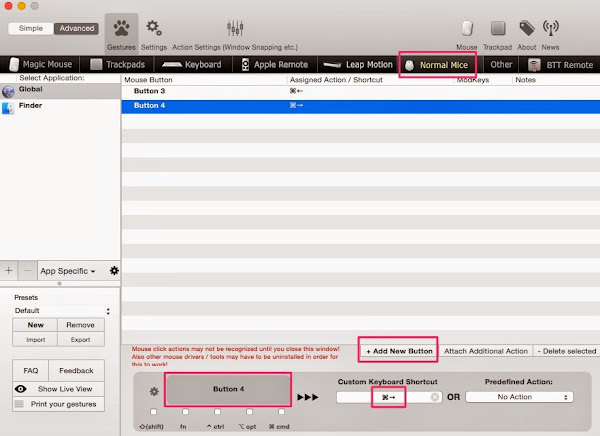
Task: Click the Custom Keyboard Shortcut field
Action: click(x=389, y=397)
